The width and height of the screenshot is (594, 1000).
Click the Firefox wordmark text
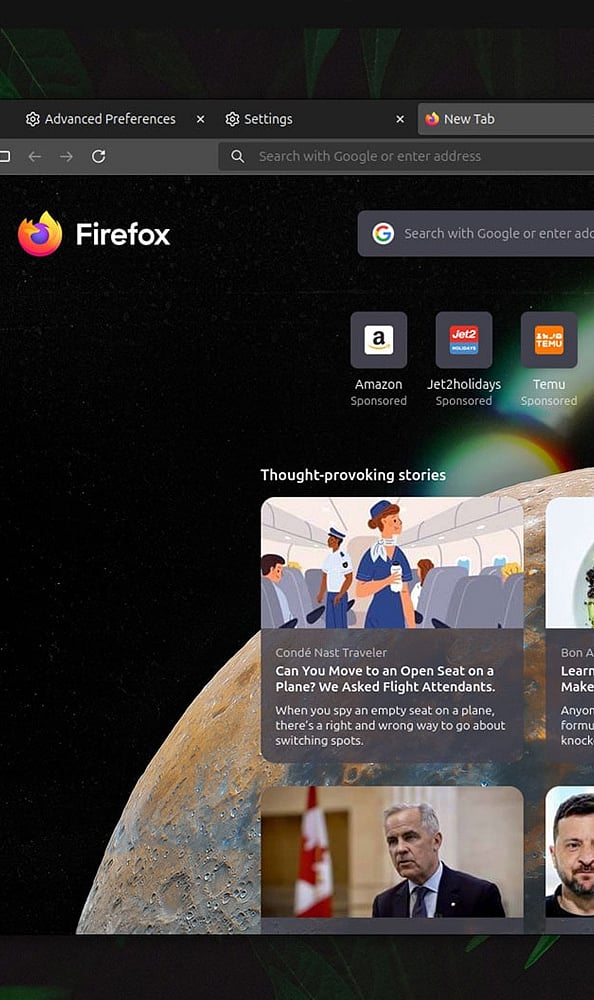coord(123,234)
